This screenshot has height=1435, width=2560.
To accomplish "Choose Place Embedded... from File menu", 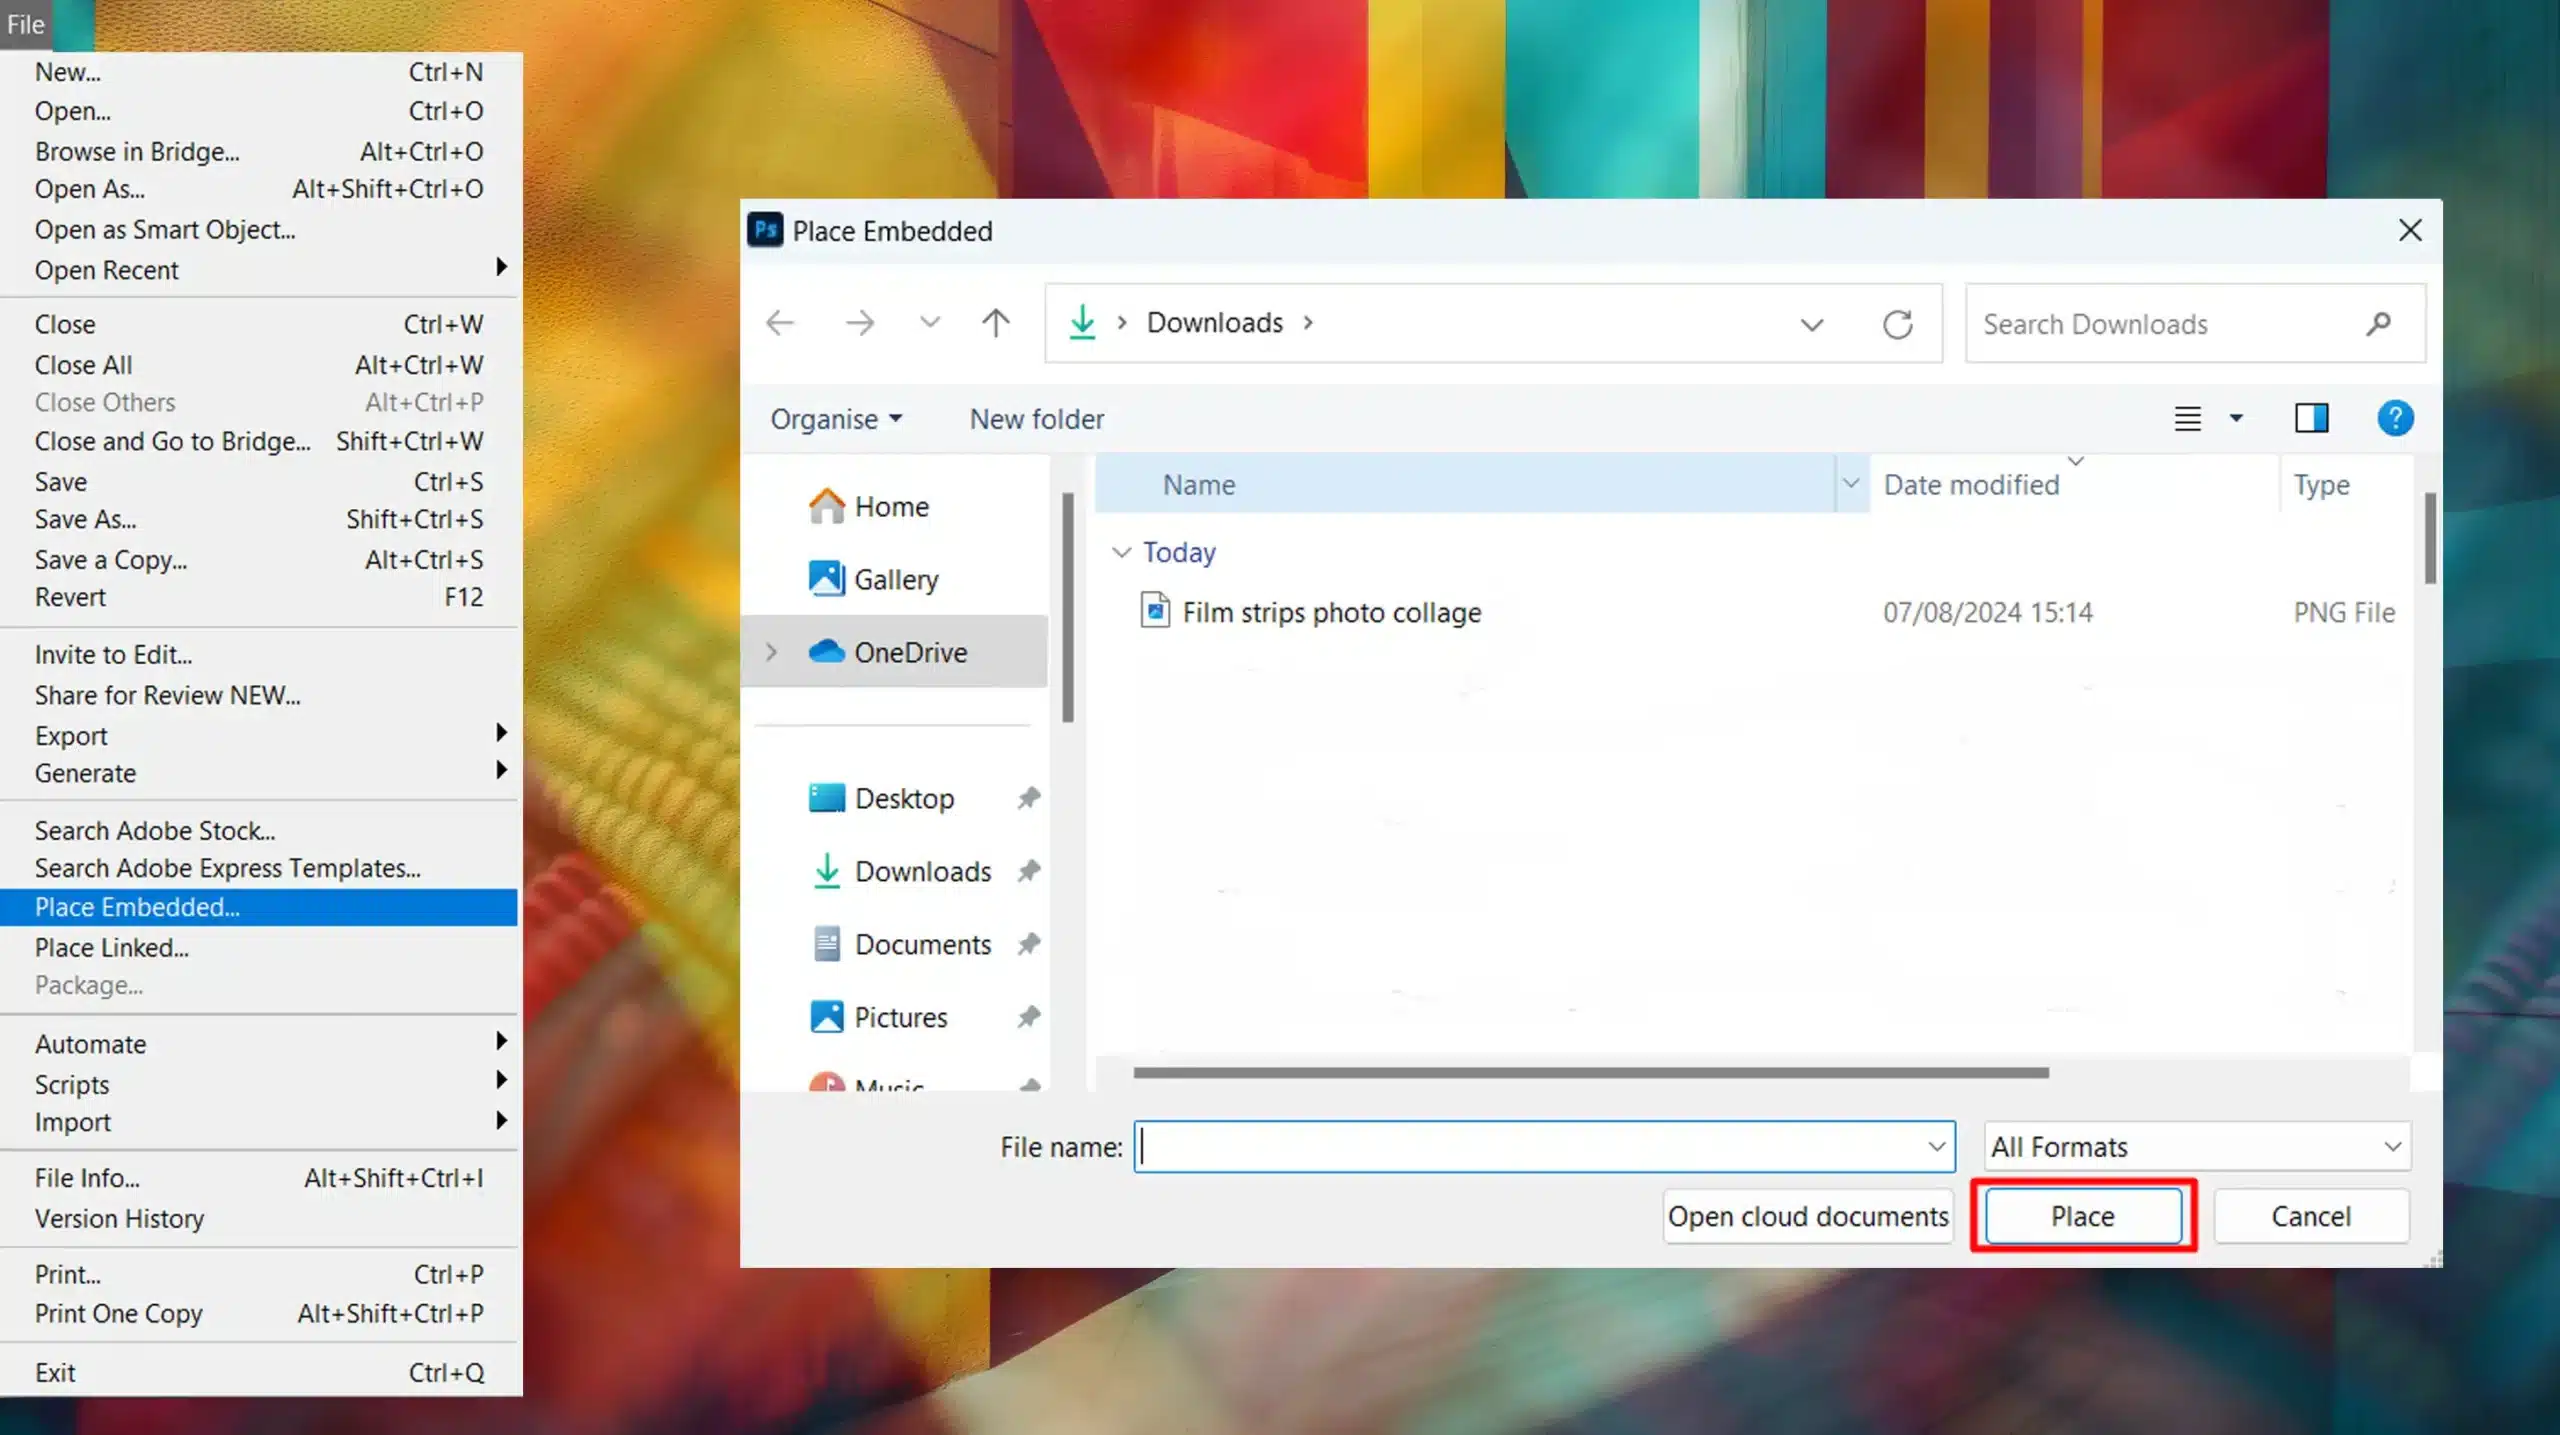I will pos(258,907).
